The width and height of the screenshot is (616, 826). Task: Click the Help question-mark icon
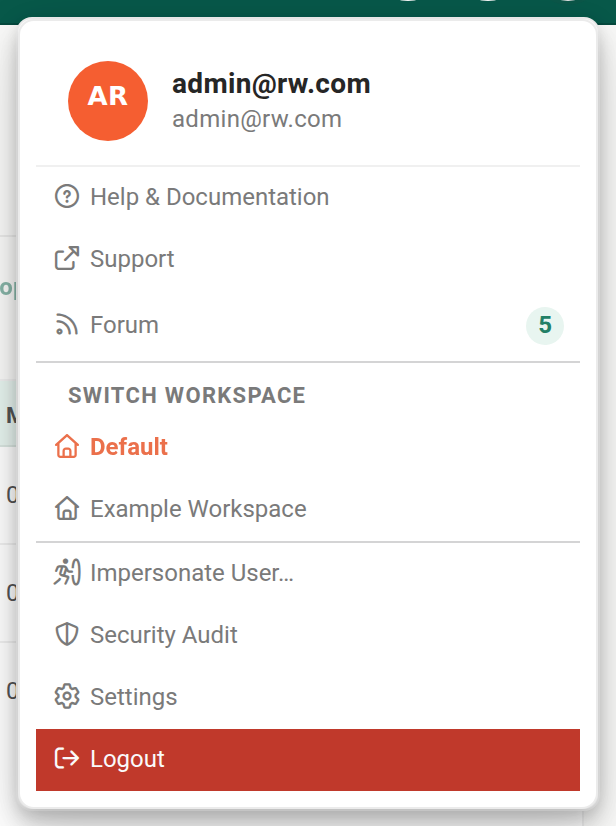[67, 197]
